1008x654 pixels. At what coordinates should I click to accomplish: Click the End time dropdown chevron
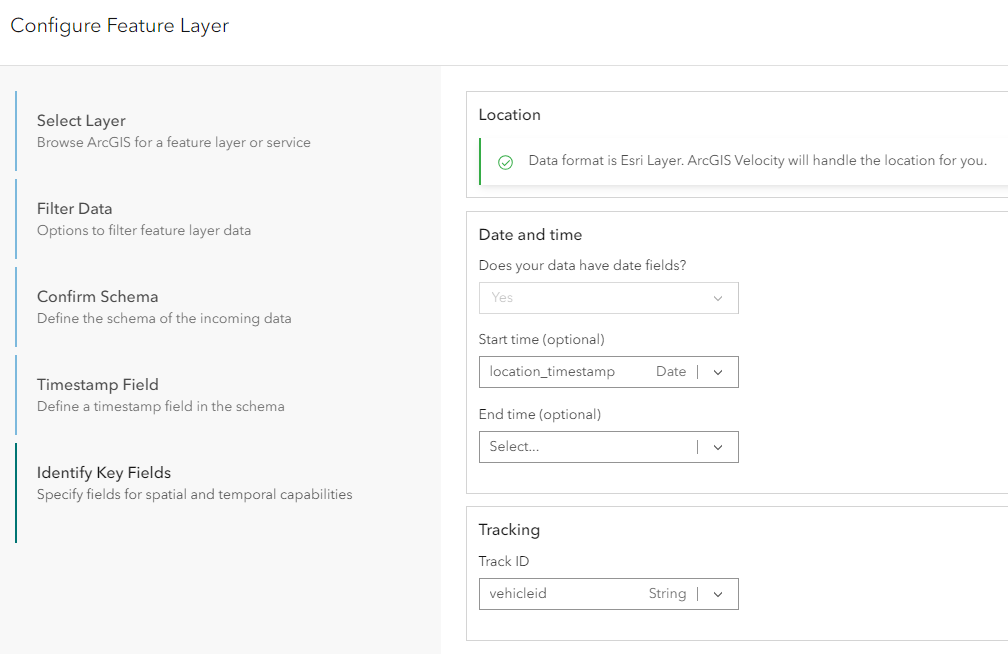pos(718,446)
